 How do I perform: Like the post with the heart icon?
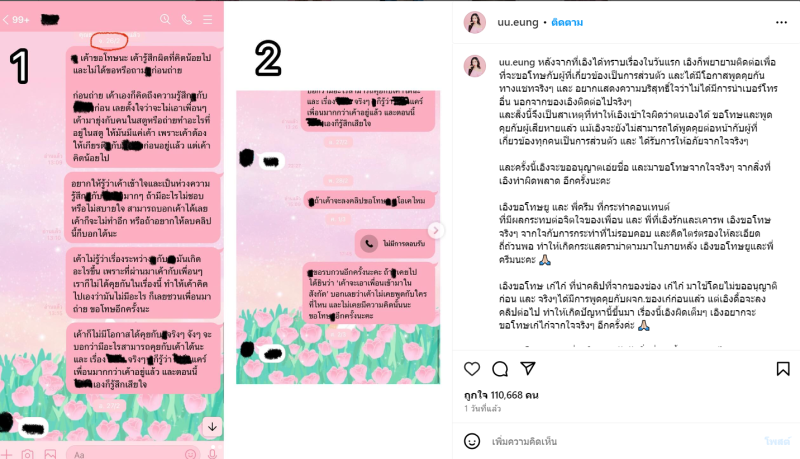click(x=472, y=369)
